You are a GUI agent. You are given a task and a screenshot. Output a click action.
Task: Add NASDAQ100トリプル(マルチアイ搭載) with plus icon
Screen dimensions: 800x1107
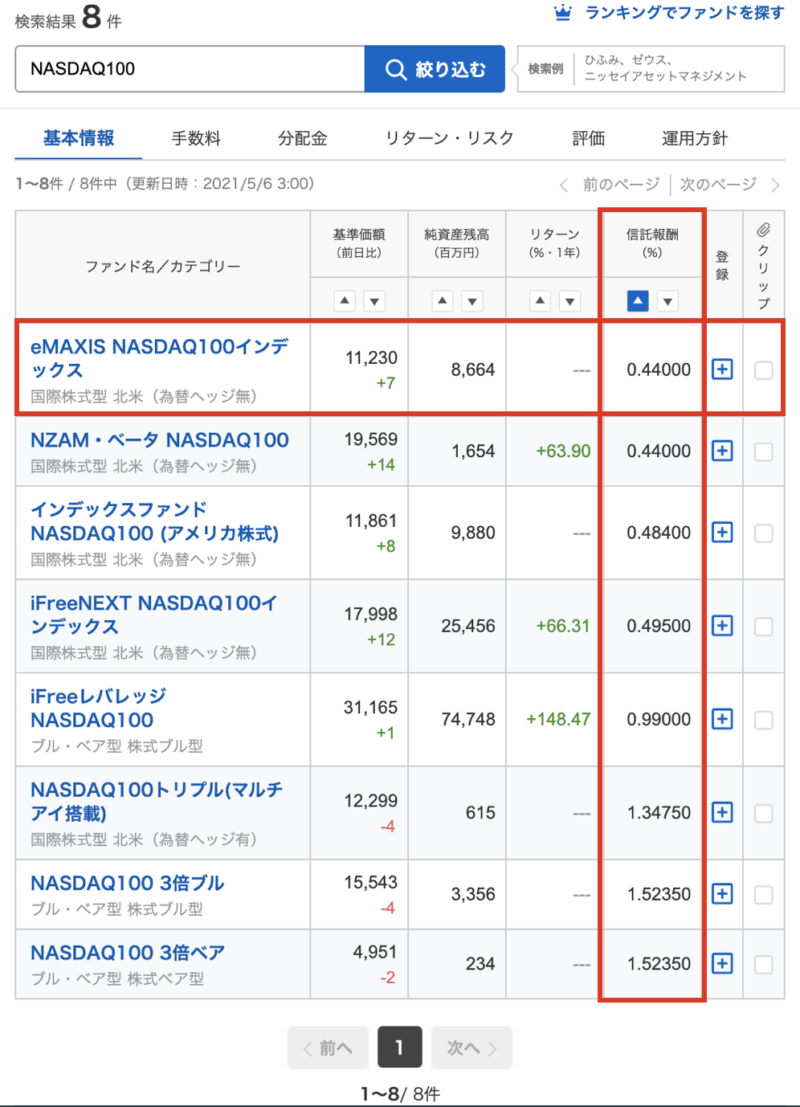pos(722,813)
